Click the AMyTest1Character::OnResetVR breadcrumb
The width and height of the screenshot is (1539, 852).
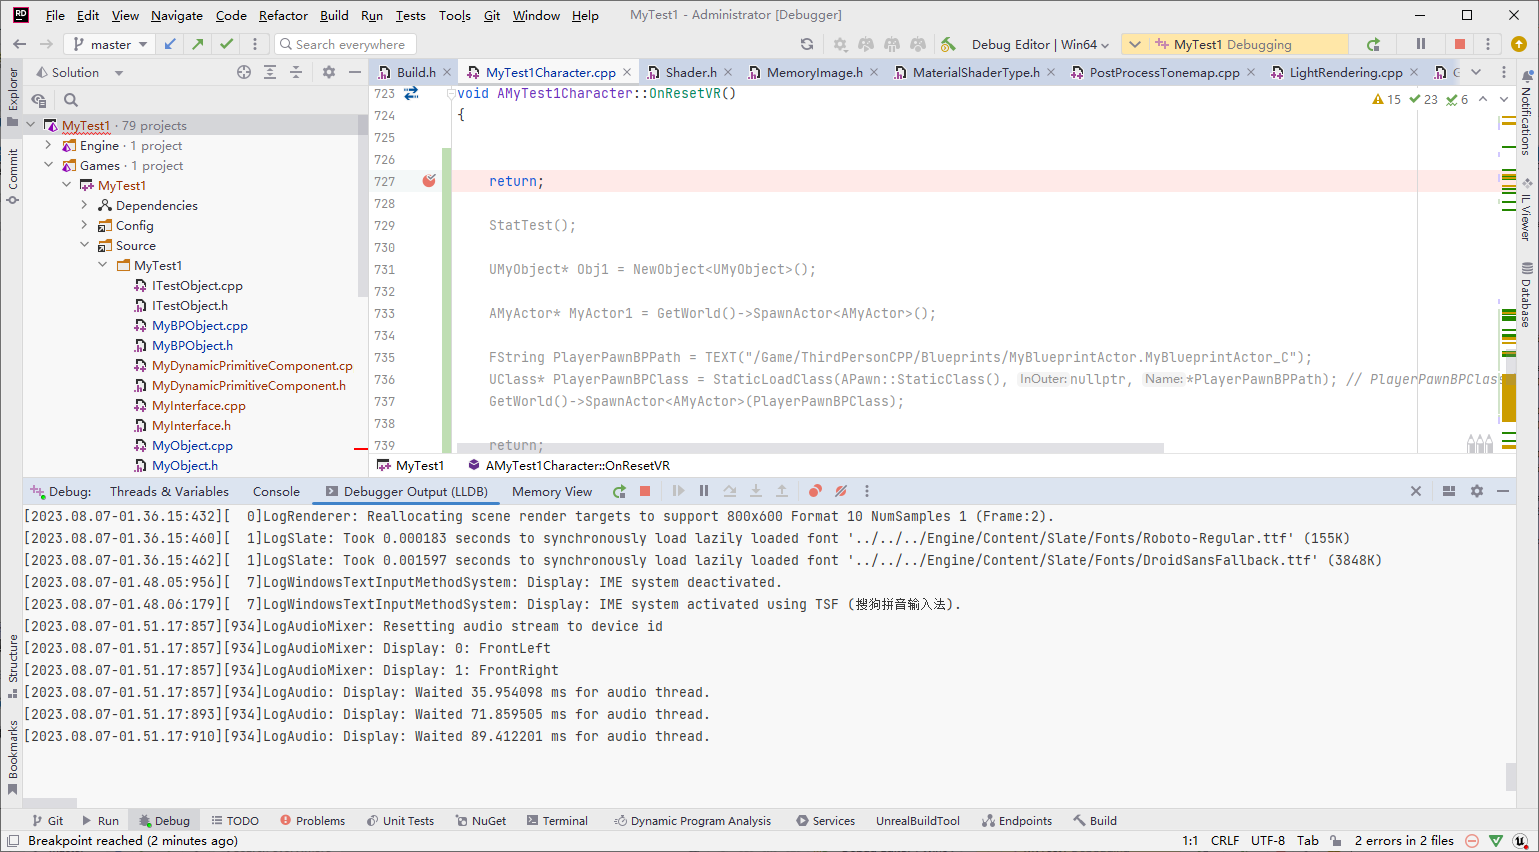click(569, 465)
